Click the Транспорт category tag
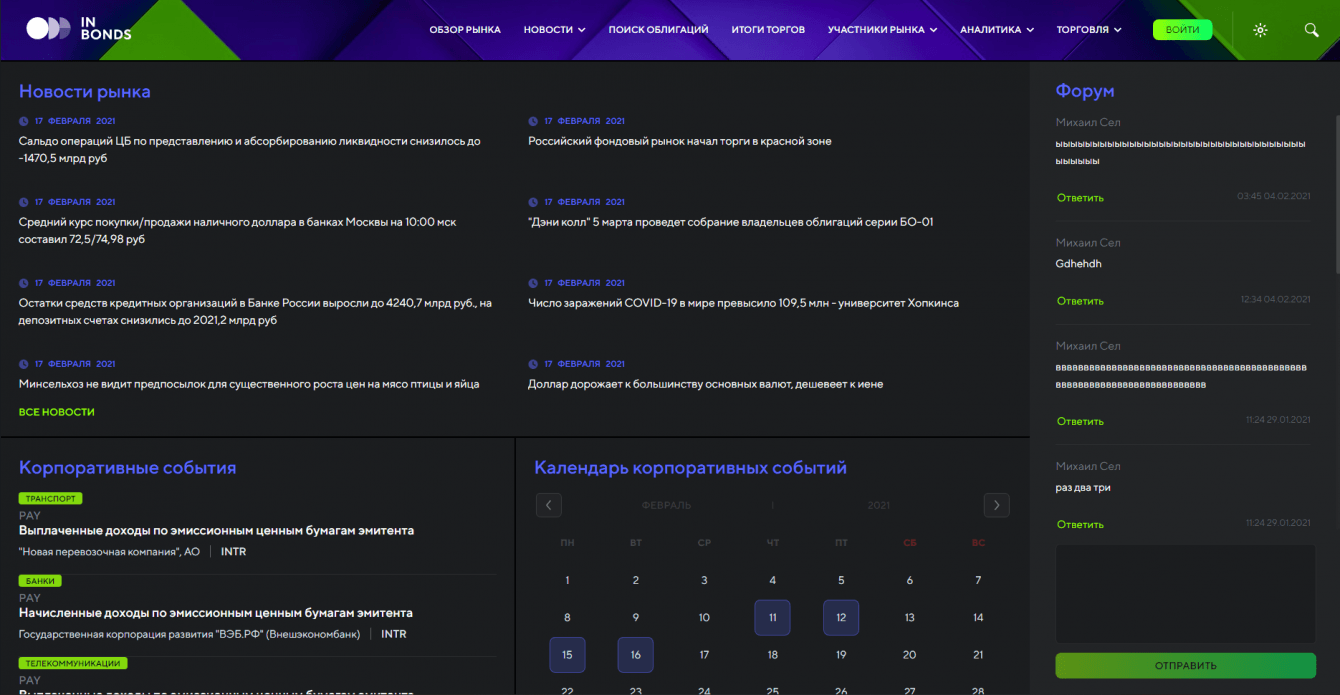 tap(50, 498)
